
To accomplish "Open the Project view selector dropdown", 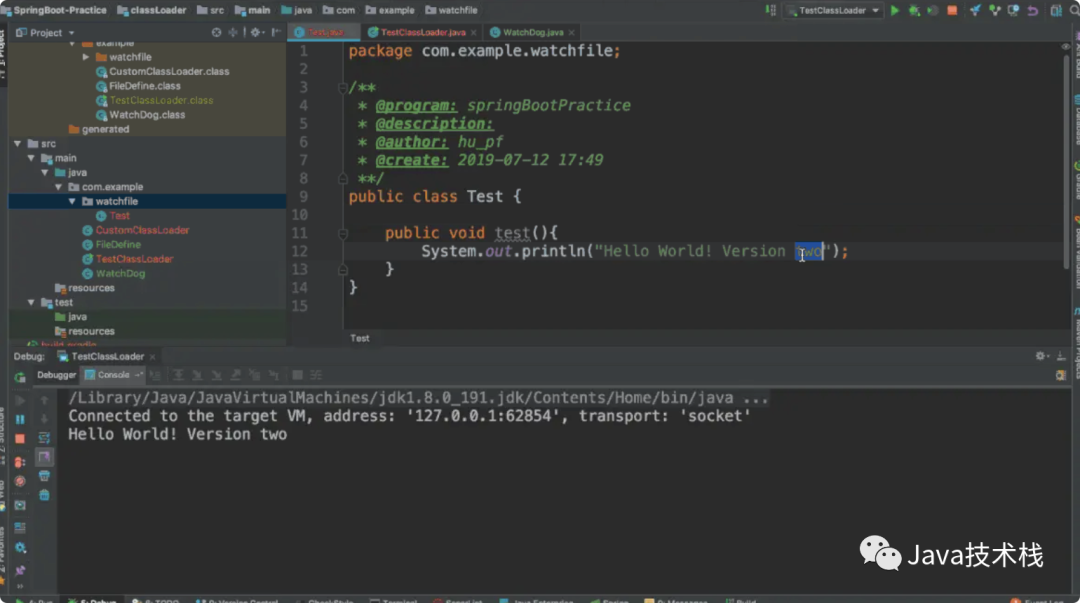I will [x=45, y=32].
